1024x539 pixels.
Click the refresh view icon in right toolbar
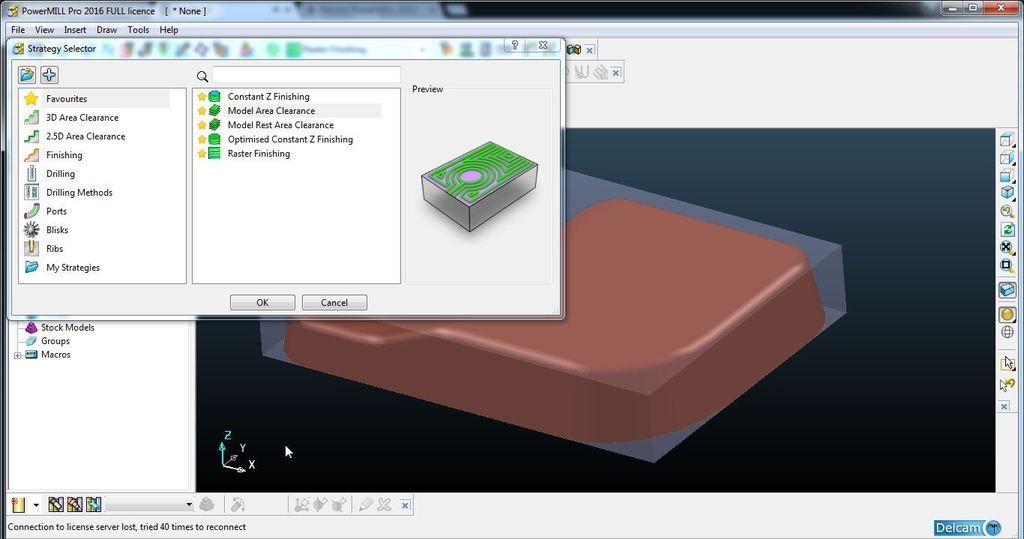pos(1007,229)
